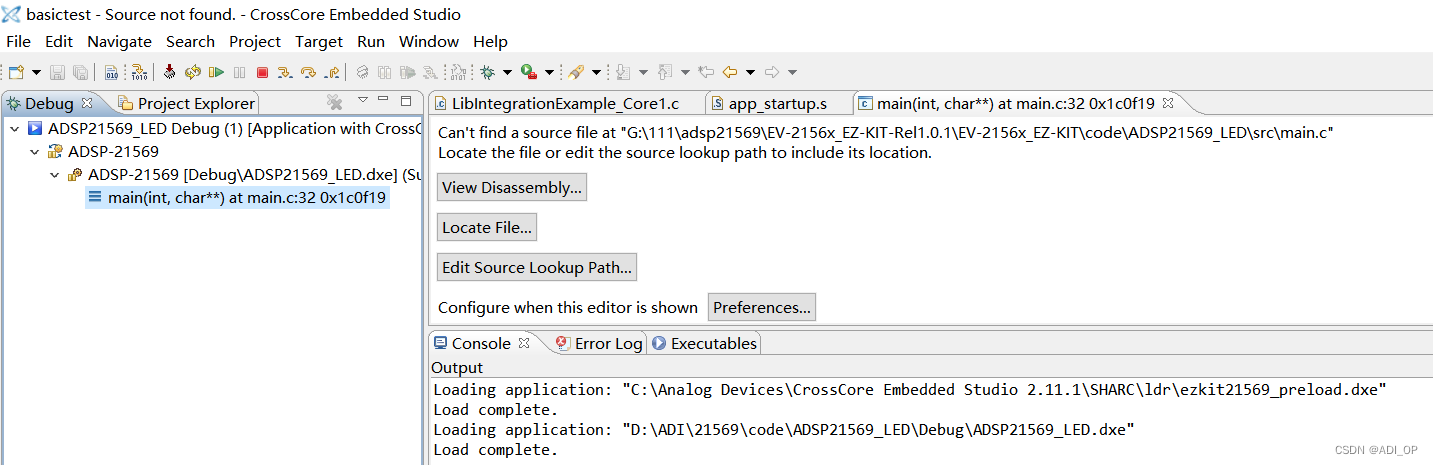Switch to the Error Log tab
The height and width of the screenshot is (465, 1433).
pyautogui.click(x=599, y=343)
